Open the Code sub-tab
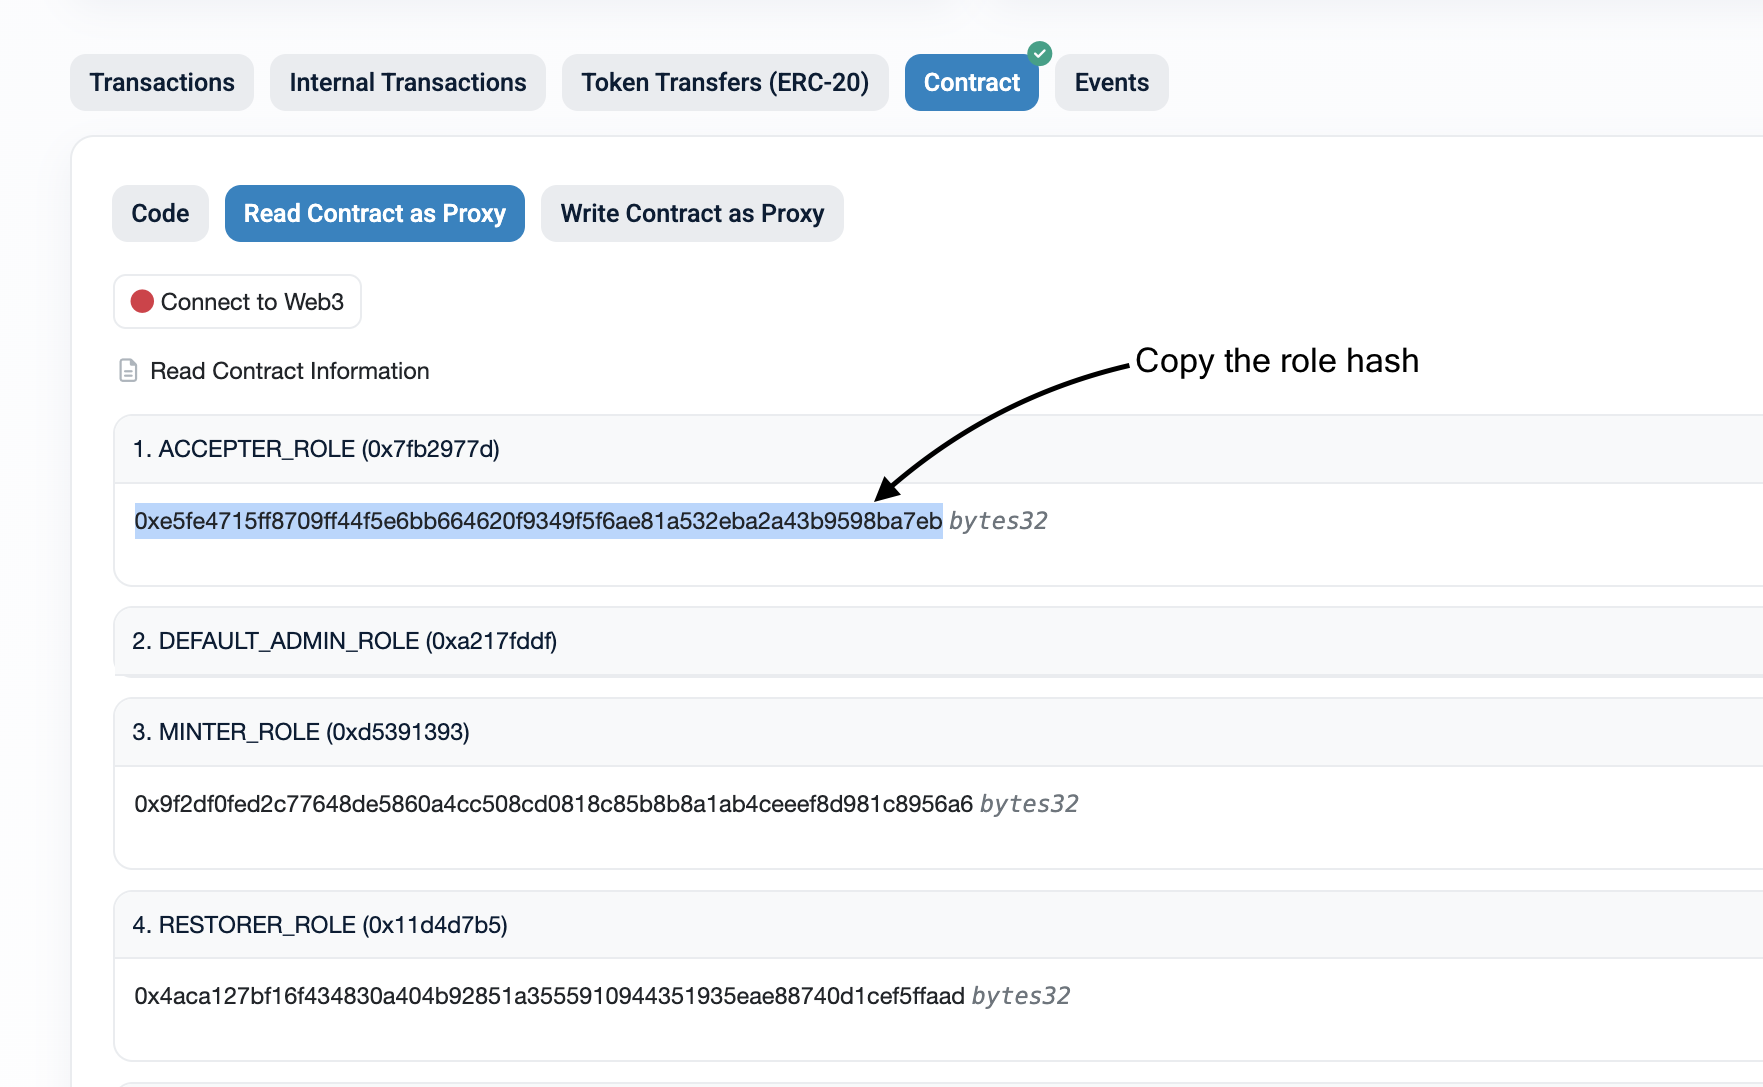Viewport: 1763px width, 1087px height. pos(160,213)
